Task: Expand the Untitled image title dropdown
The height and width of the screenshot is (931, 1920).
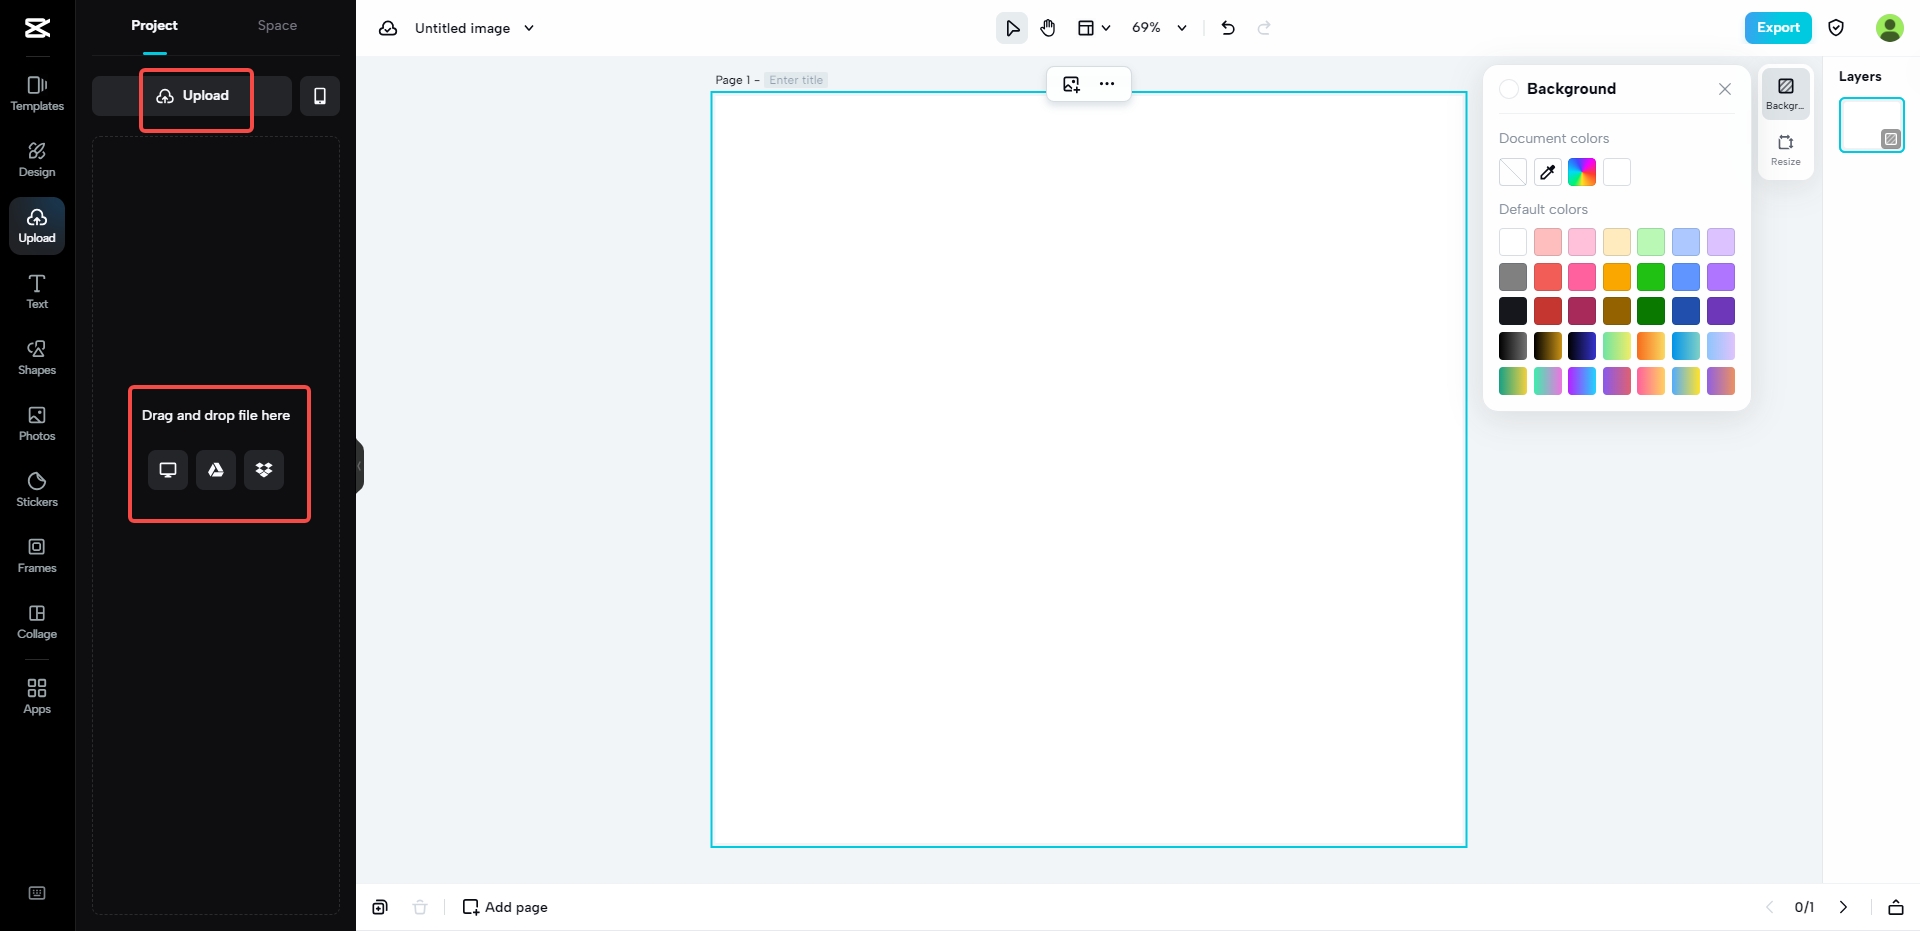Action: [529, 28]
